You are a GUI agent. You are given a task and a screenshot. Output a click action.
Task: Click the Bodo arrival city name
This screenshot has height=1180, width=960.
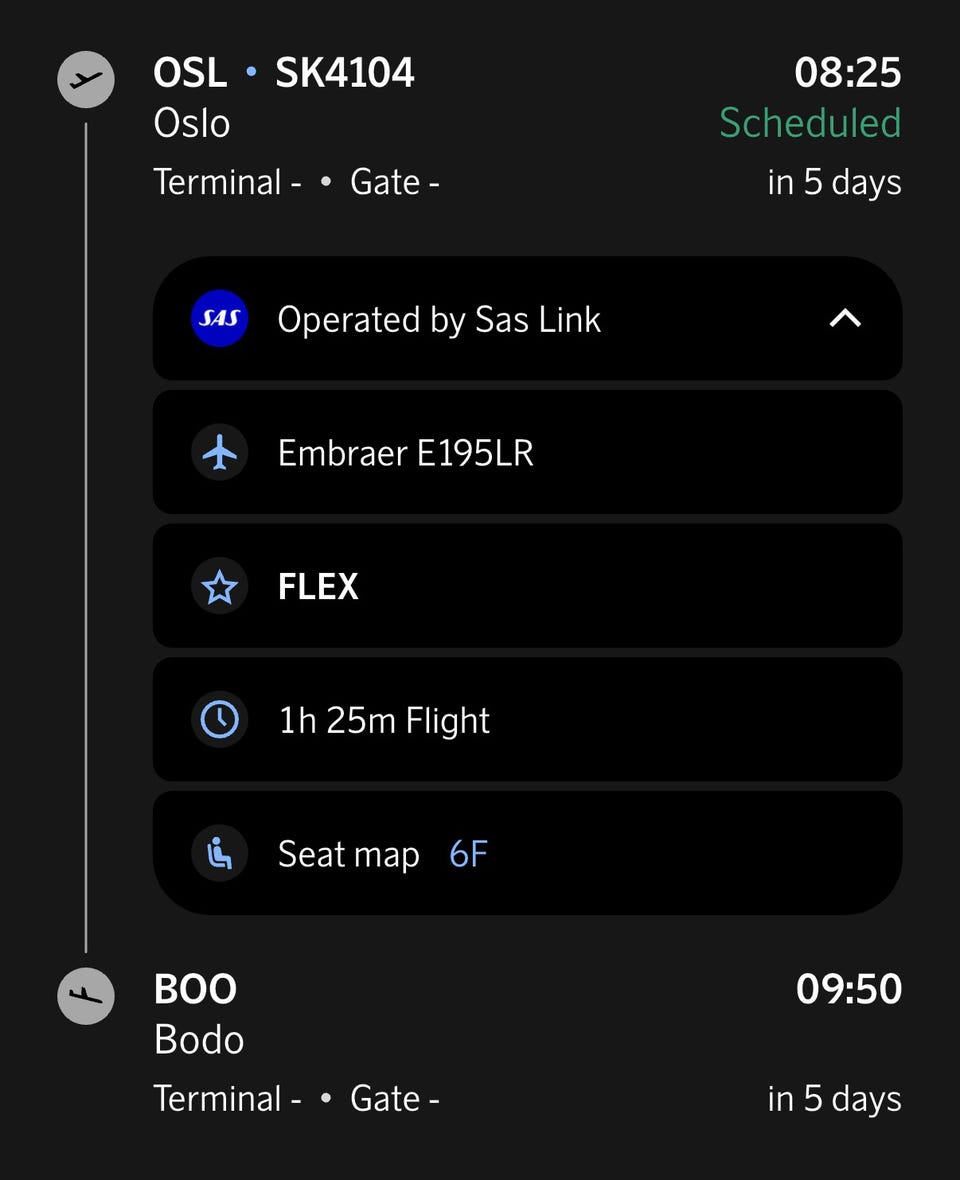[x=199, y=1040]
